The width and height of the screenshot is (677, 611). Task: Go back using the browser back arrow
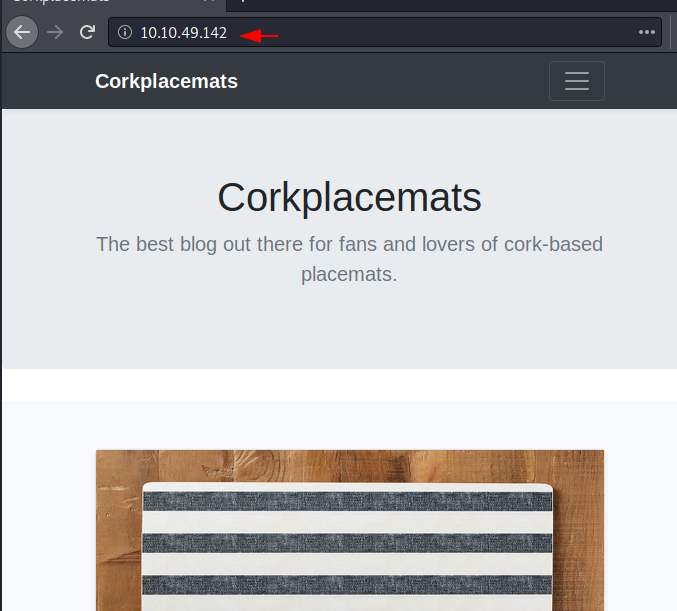coord(22,32)
